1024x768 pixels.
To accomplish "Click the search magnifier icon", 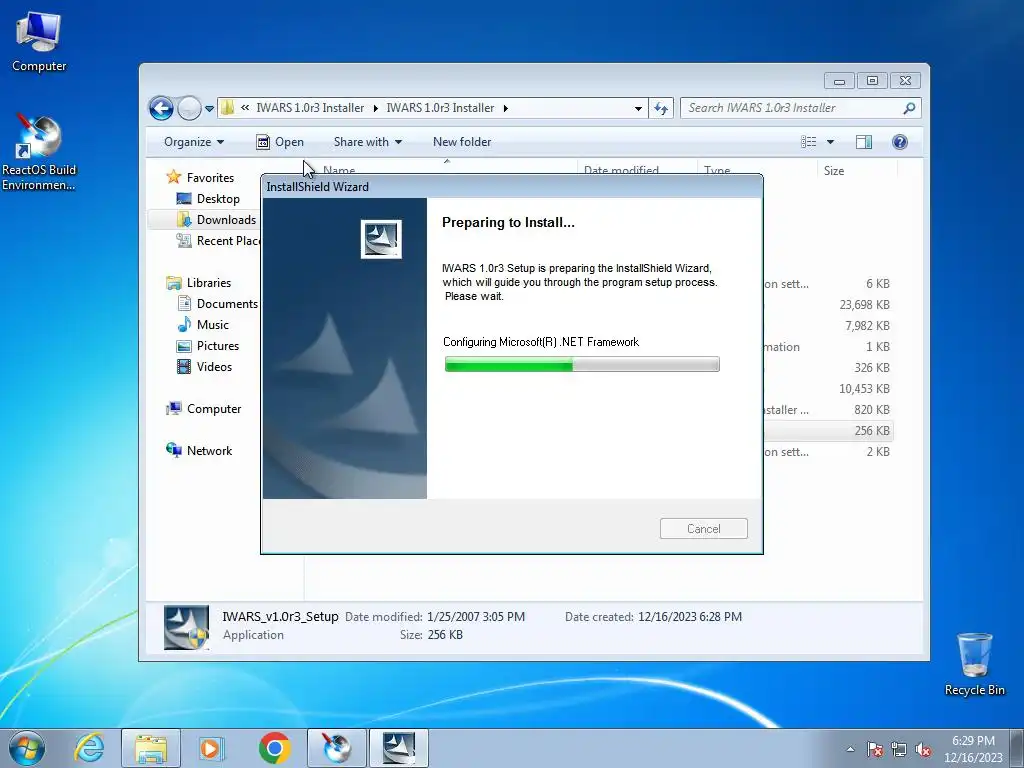I will [908, 108].
